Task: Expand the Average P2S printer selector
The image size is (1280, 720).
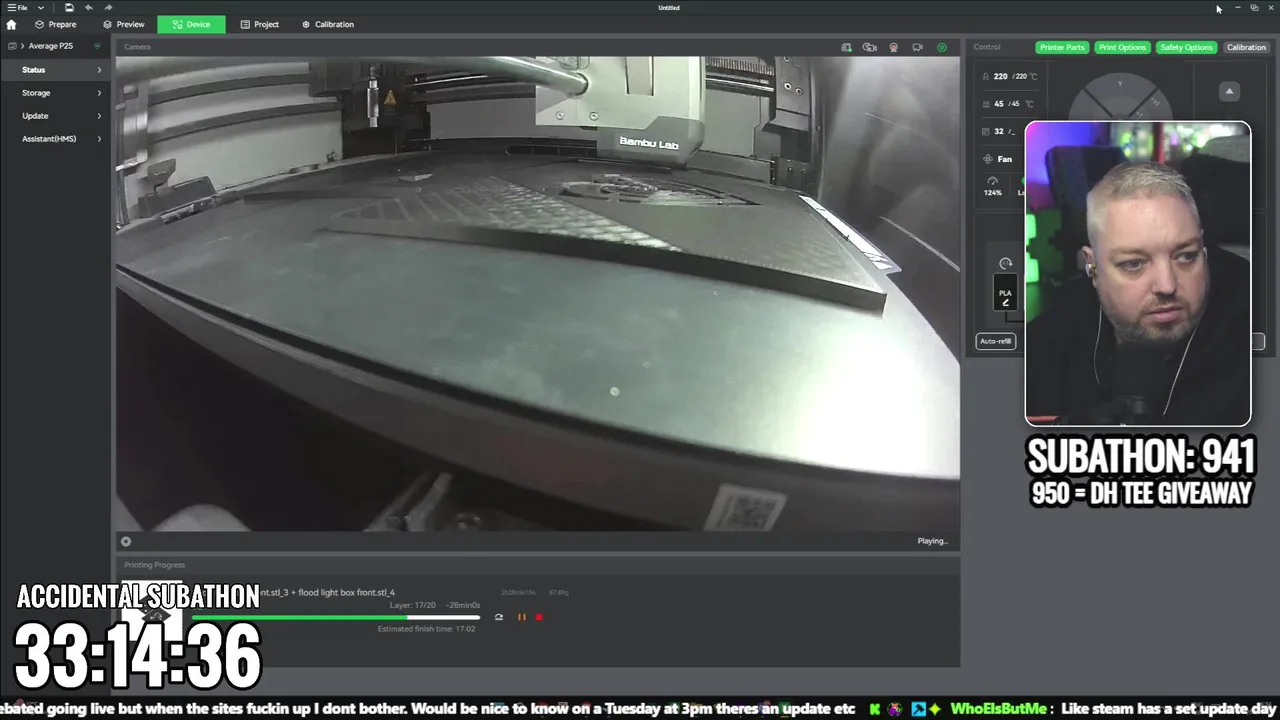Action: point(50,46)
